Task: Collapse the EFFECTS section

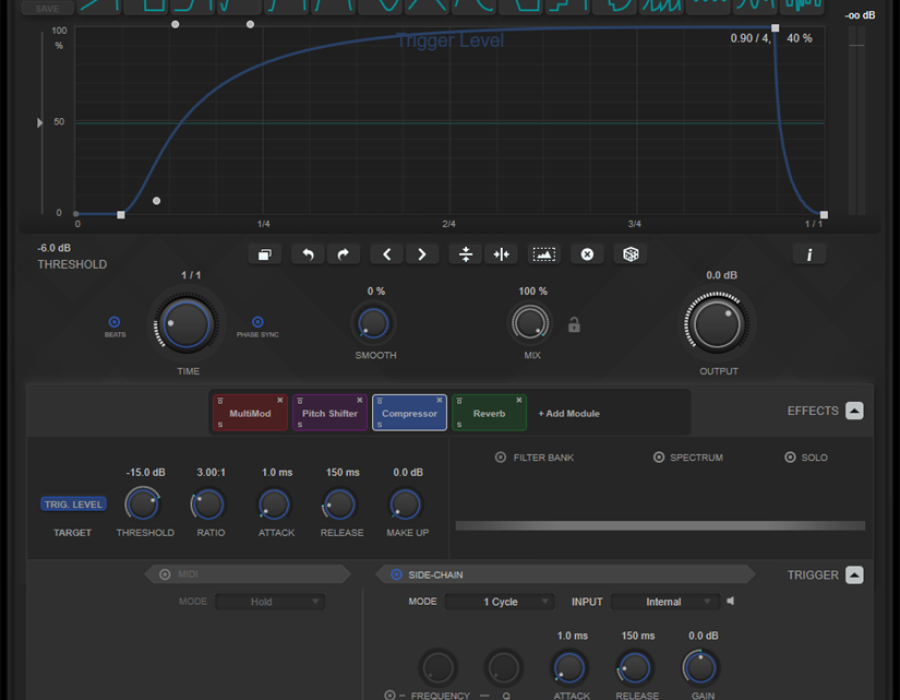Action: tap(854, 411)
